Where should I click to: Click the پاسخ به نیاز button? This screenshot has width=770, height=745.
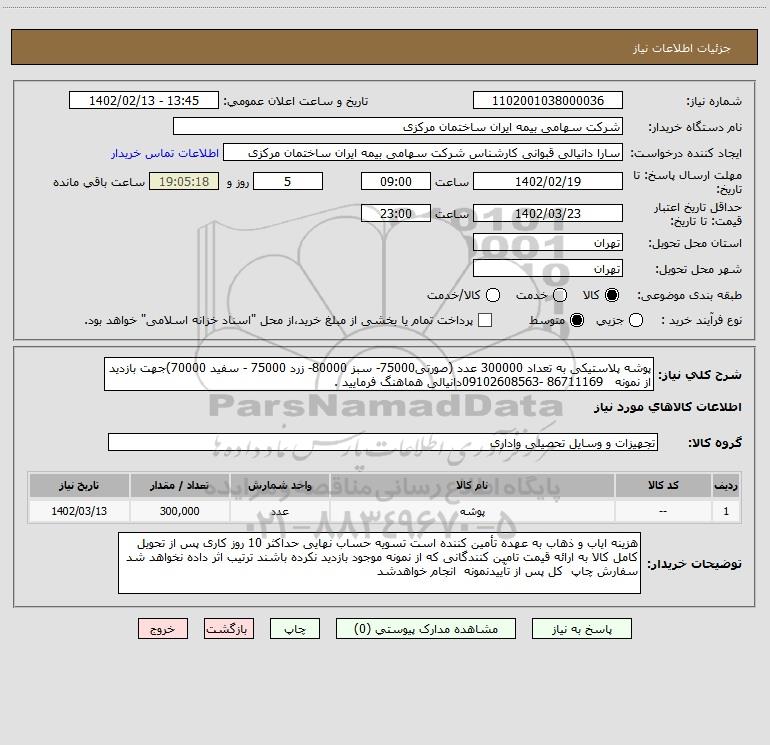tap(581, 629)
